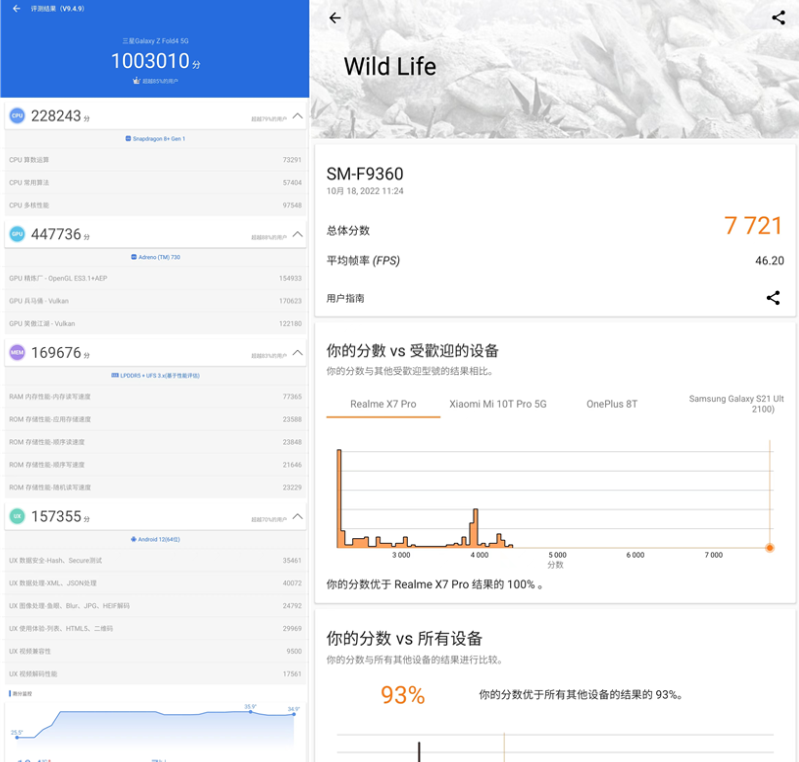Tap the CPU 算数运算 row
The image size is (799, 762).
(x=155, y=160)
